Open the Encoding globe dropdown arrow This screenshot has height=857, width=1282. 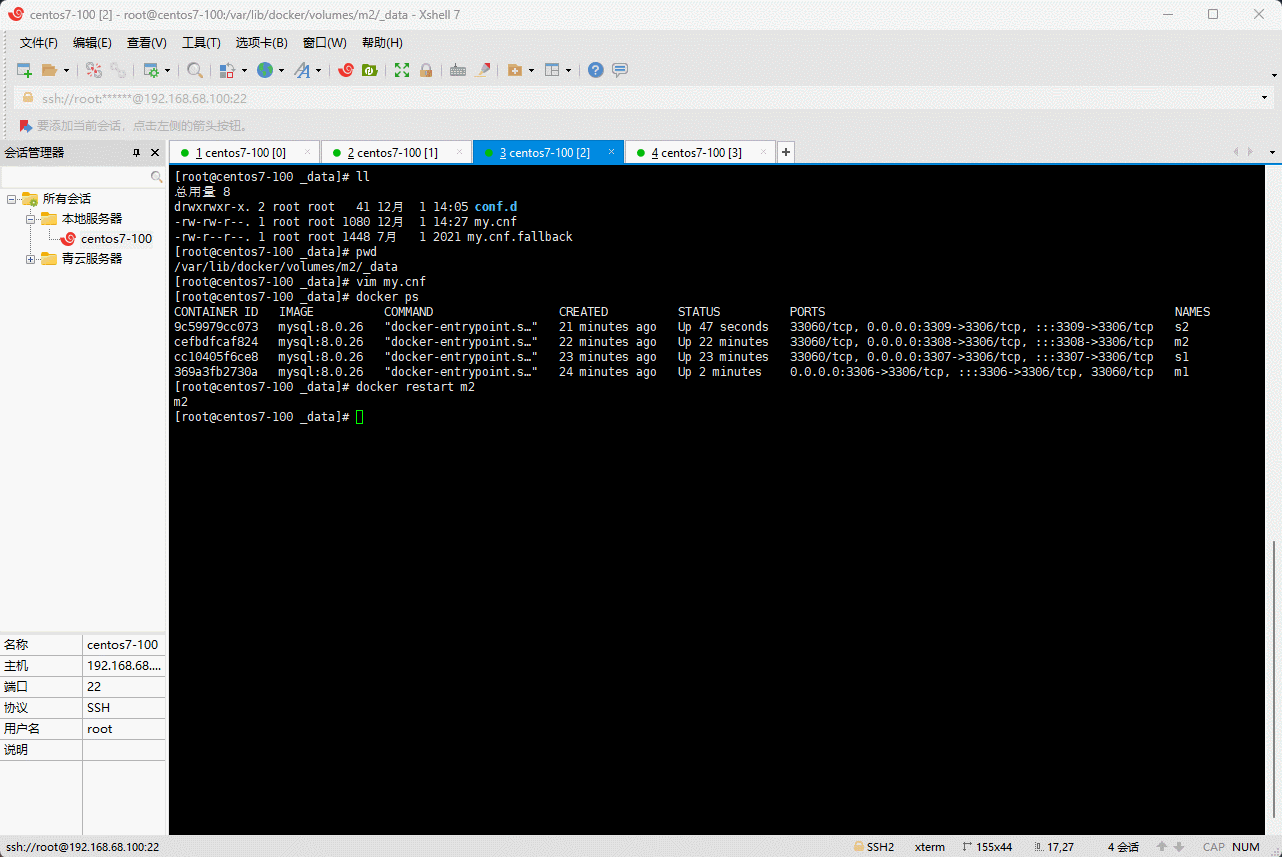click(x=282, y=70)
